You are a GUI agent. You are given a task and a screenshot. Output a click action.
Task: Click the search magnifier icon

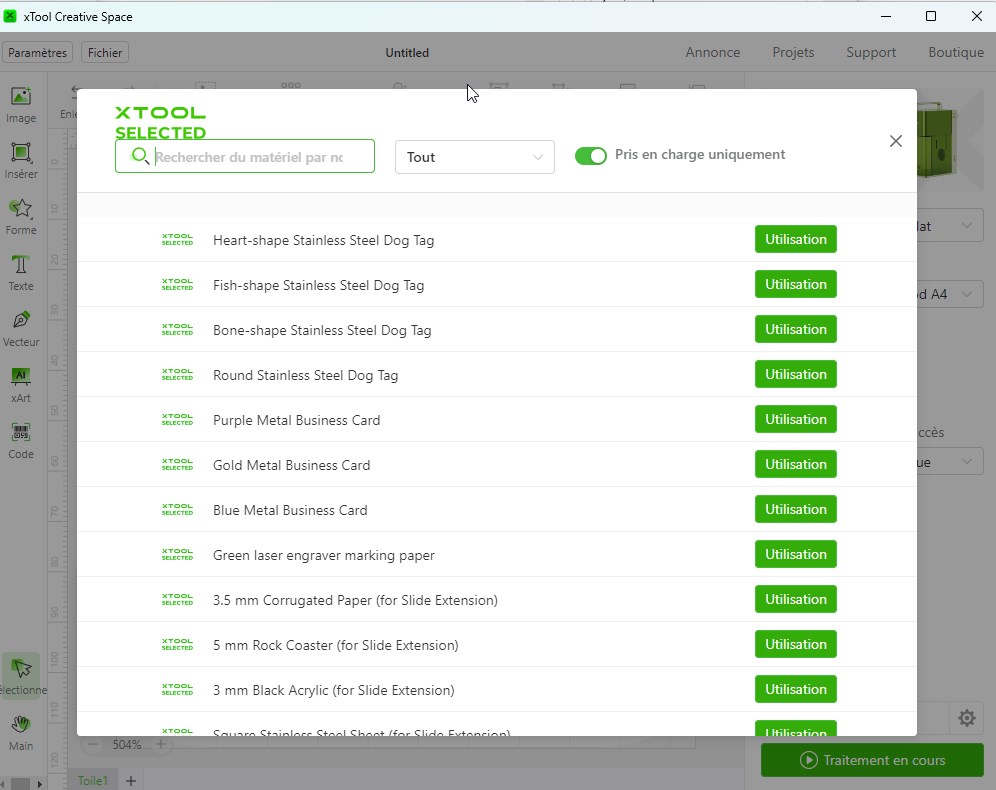tap(140, 156)
